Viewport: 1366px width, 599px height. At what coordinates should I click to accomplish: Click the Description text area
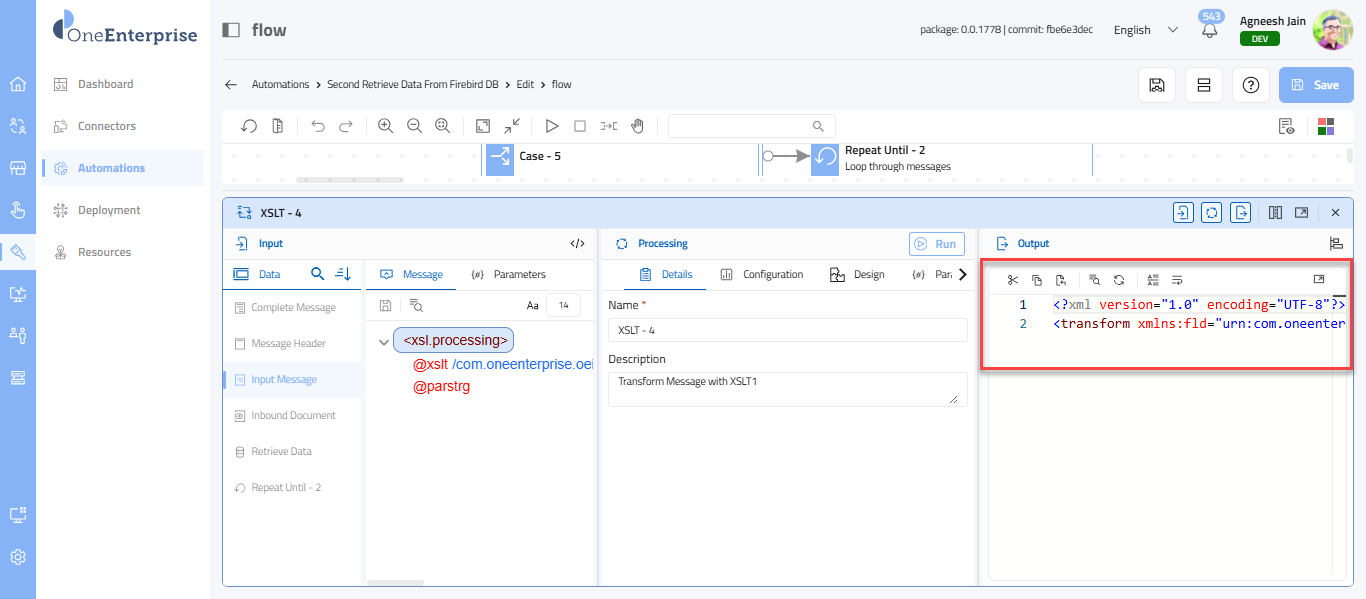pos(787,389)
